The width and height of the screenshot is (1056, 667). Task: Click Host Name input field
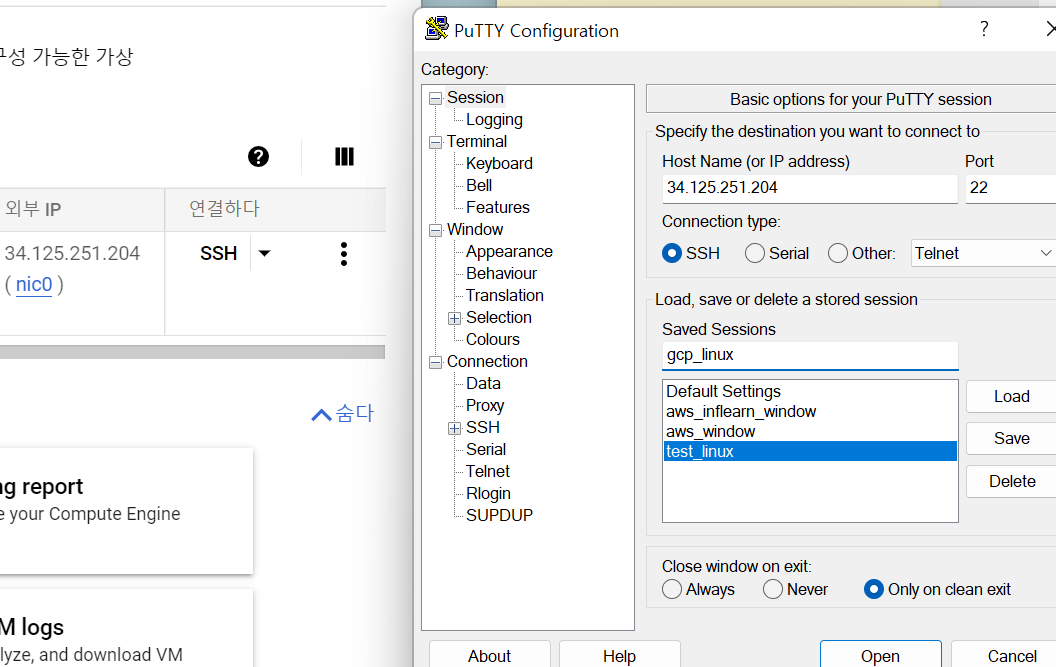point(810,188)
